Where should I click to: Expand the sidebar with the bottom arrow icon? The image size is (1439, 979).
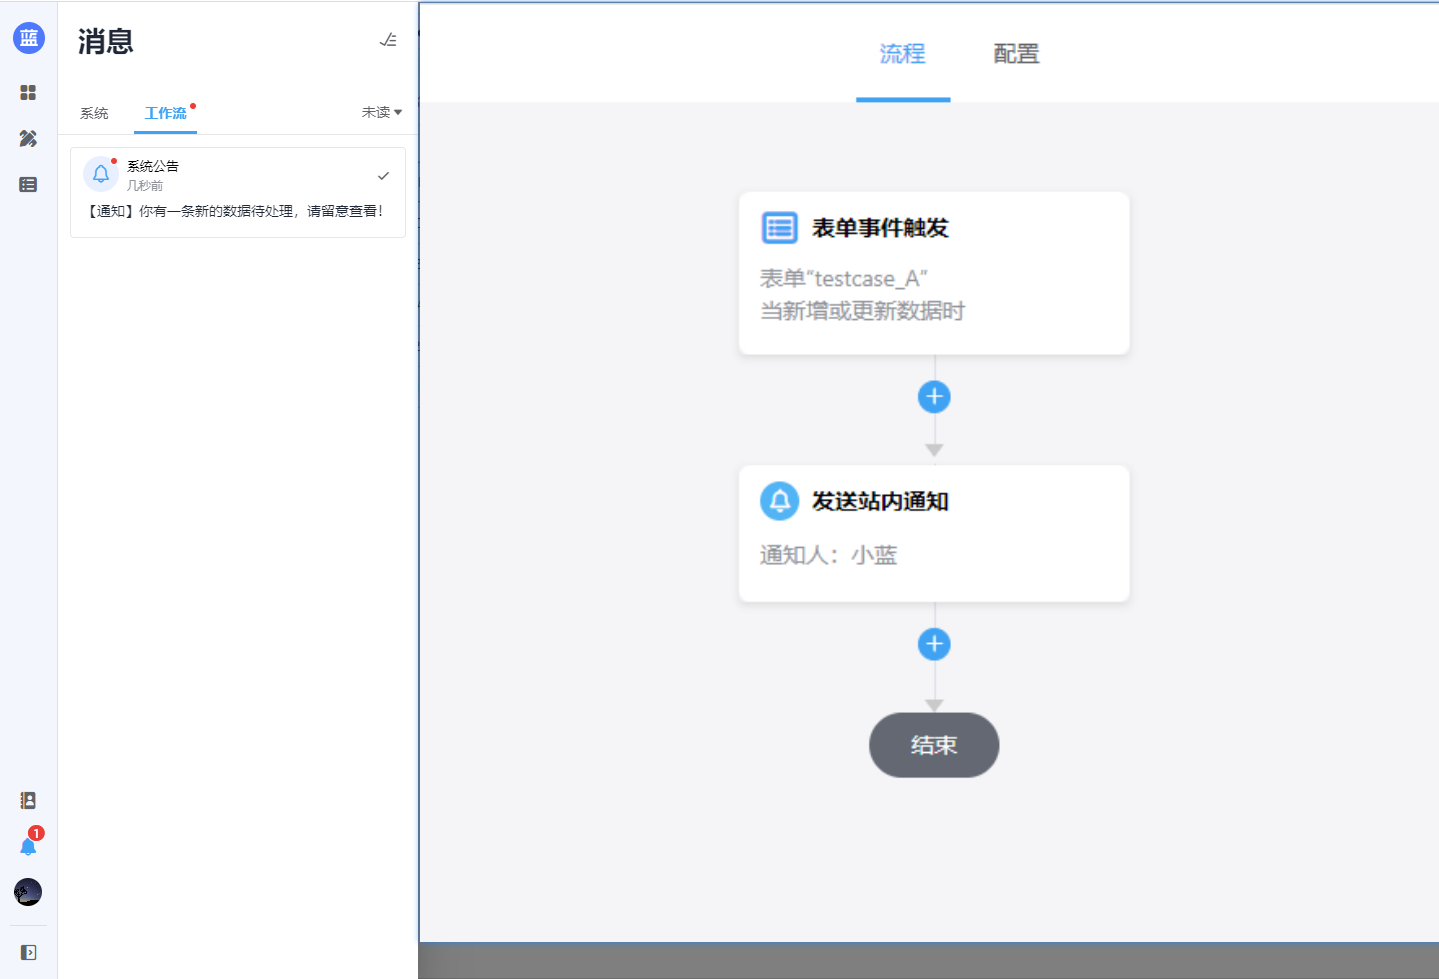(28, 952)
